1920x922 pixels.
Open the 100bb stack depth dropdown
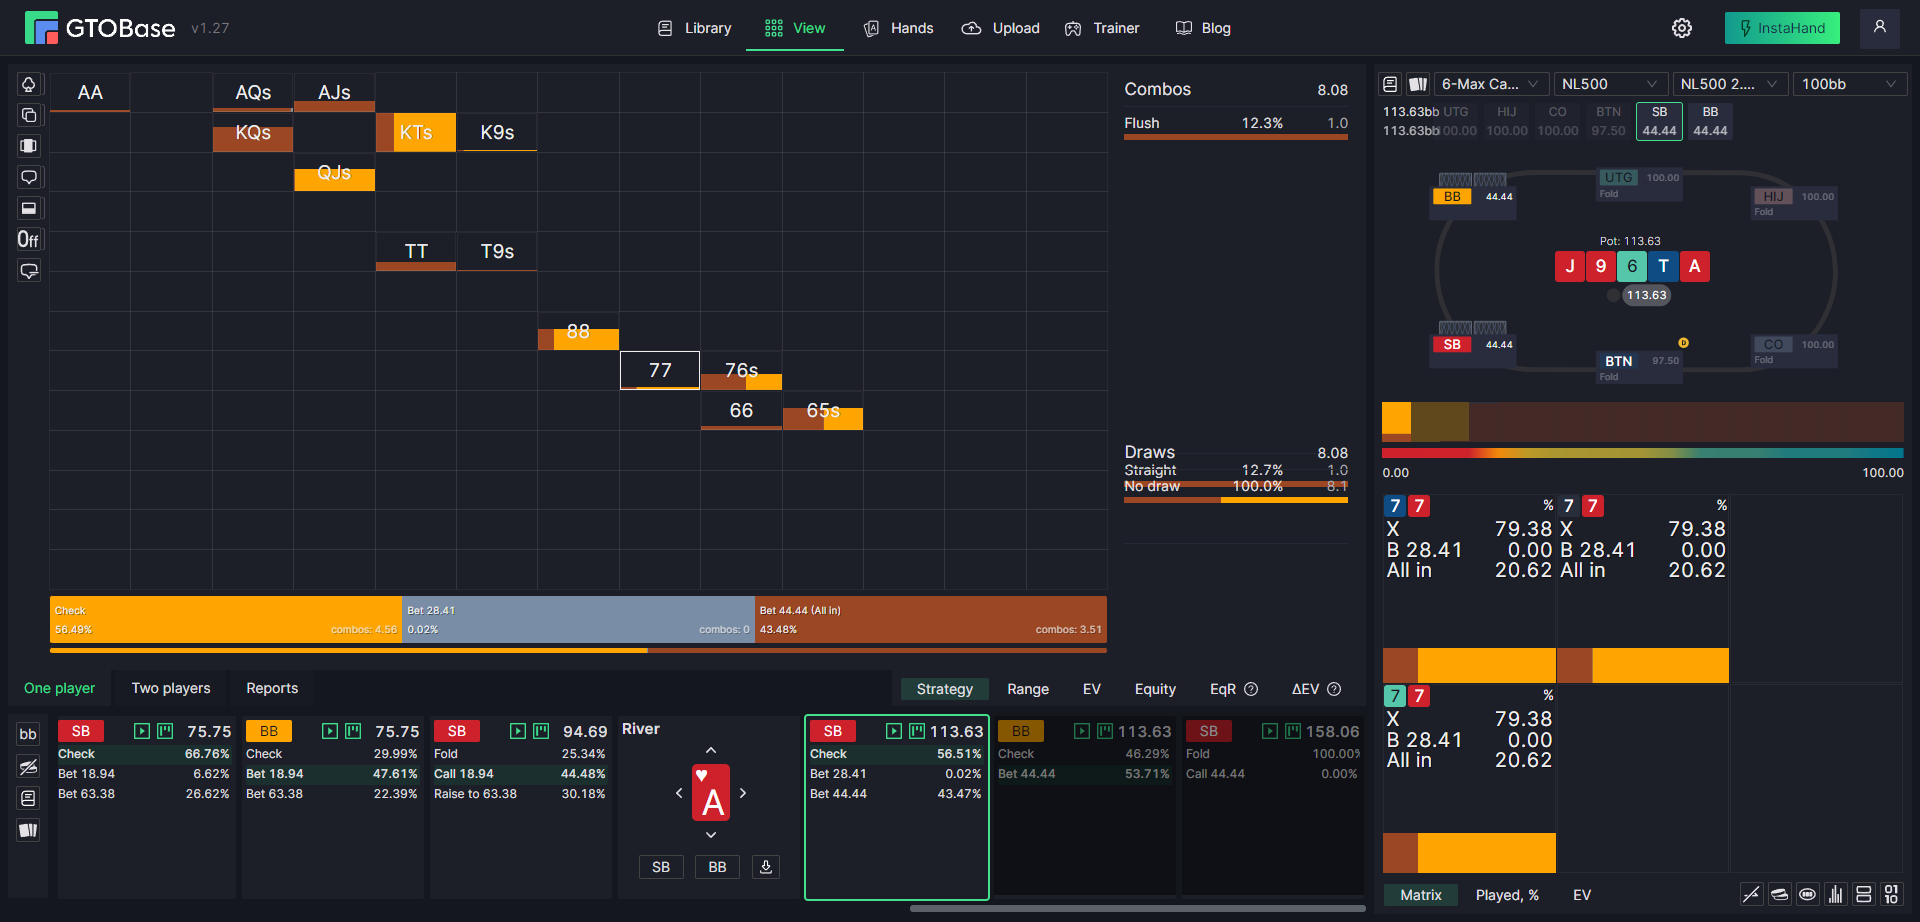(1850, 84)
